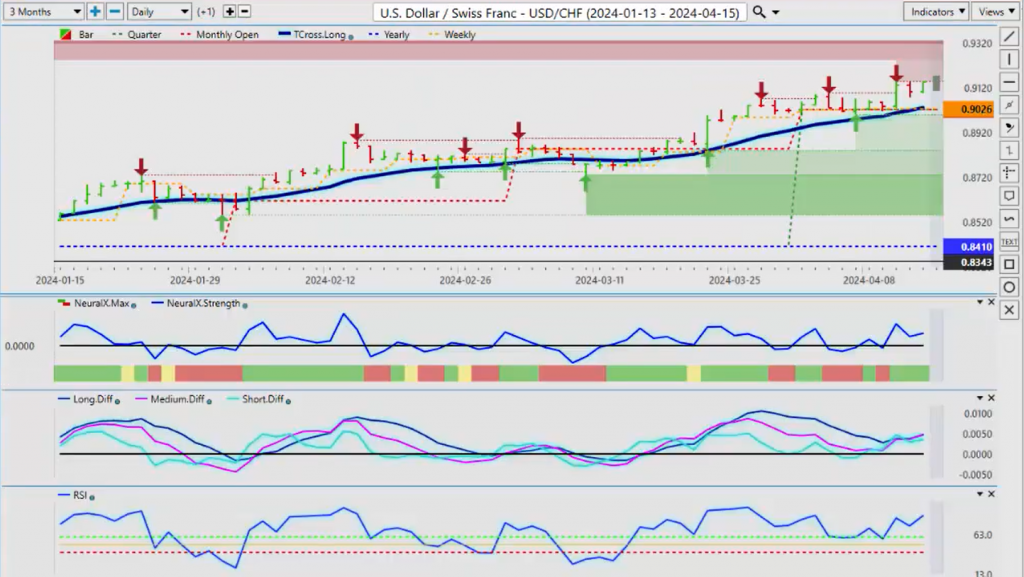Click the Bar legend color swatch
Screen dimensions: 1024x577
(x=65, y=35)
